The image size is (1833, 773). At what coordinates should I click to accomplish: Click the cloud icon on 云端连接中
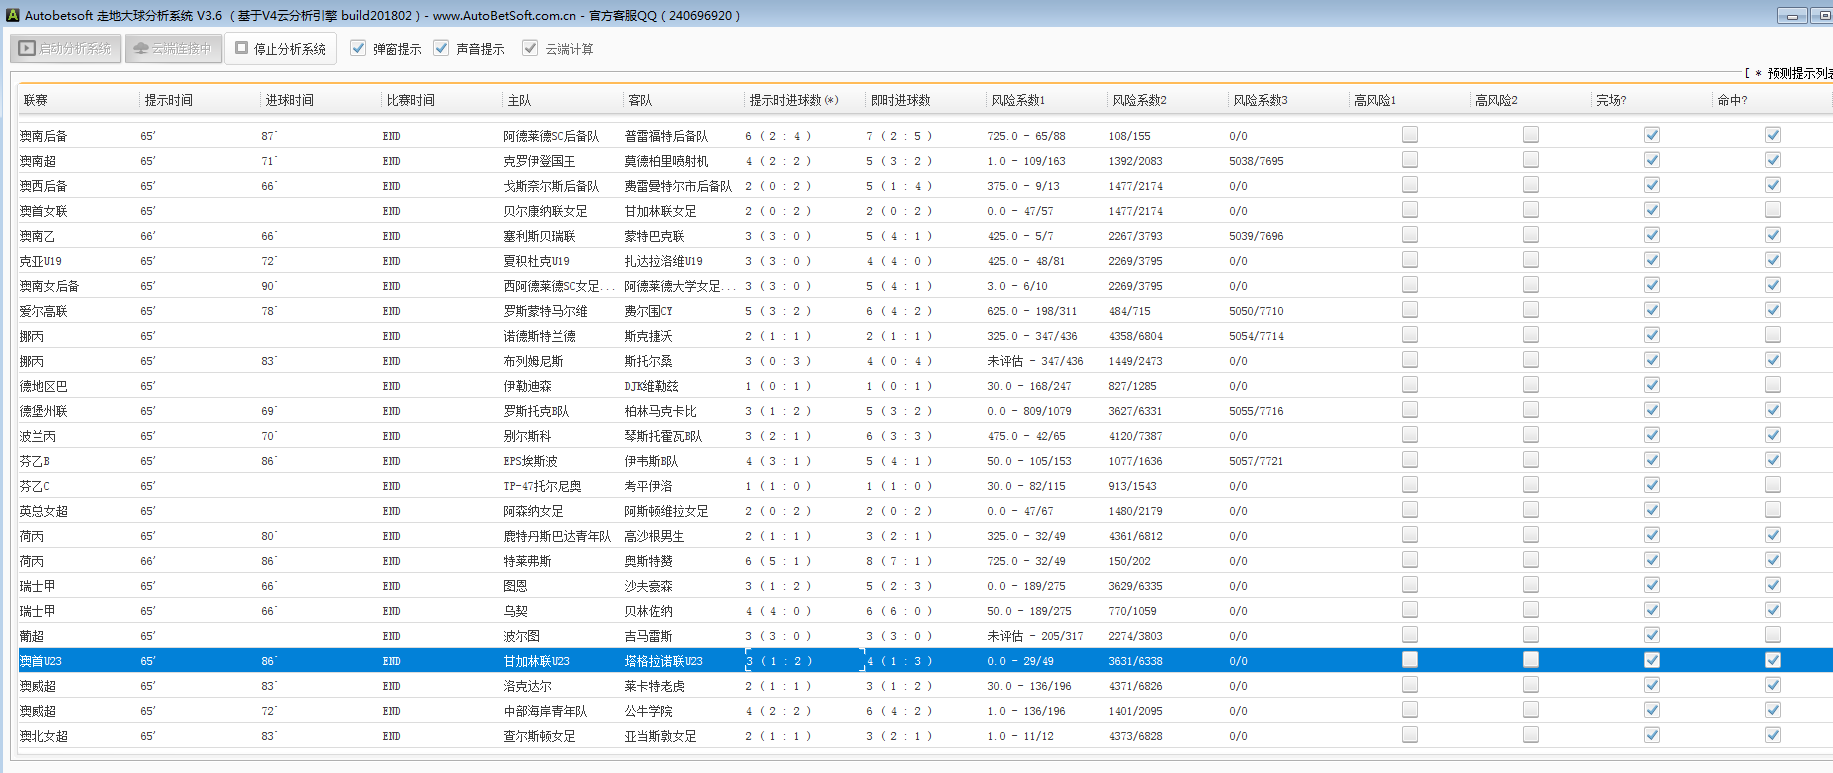141,48
